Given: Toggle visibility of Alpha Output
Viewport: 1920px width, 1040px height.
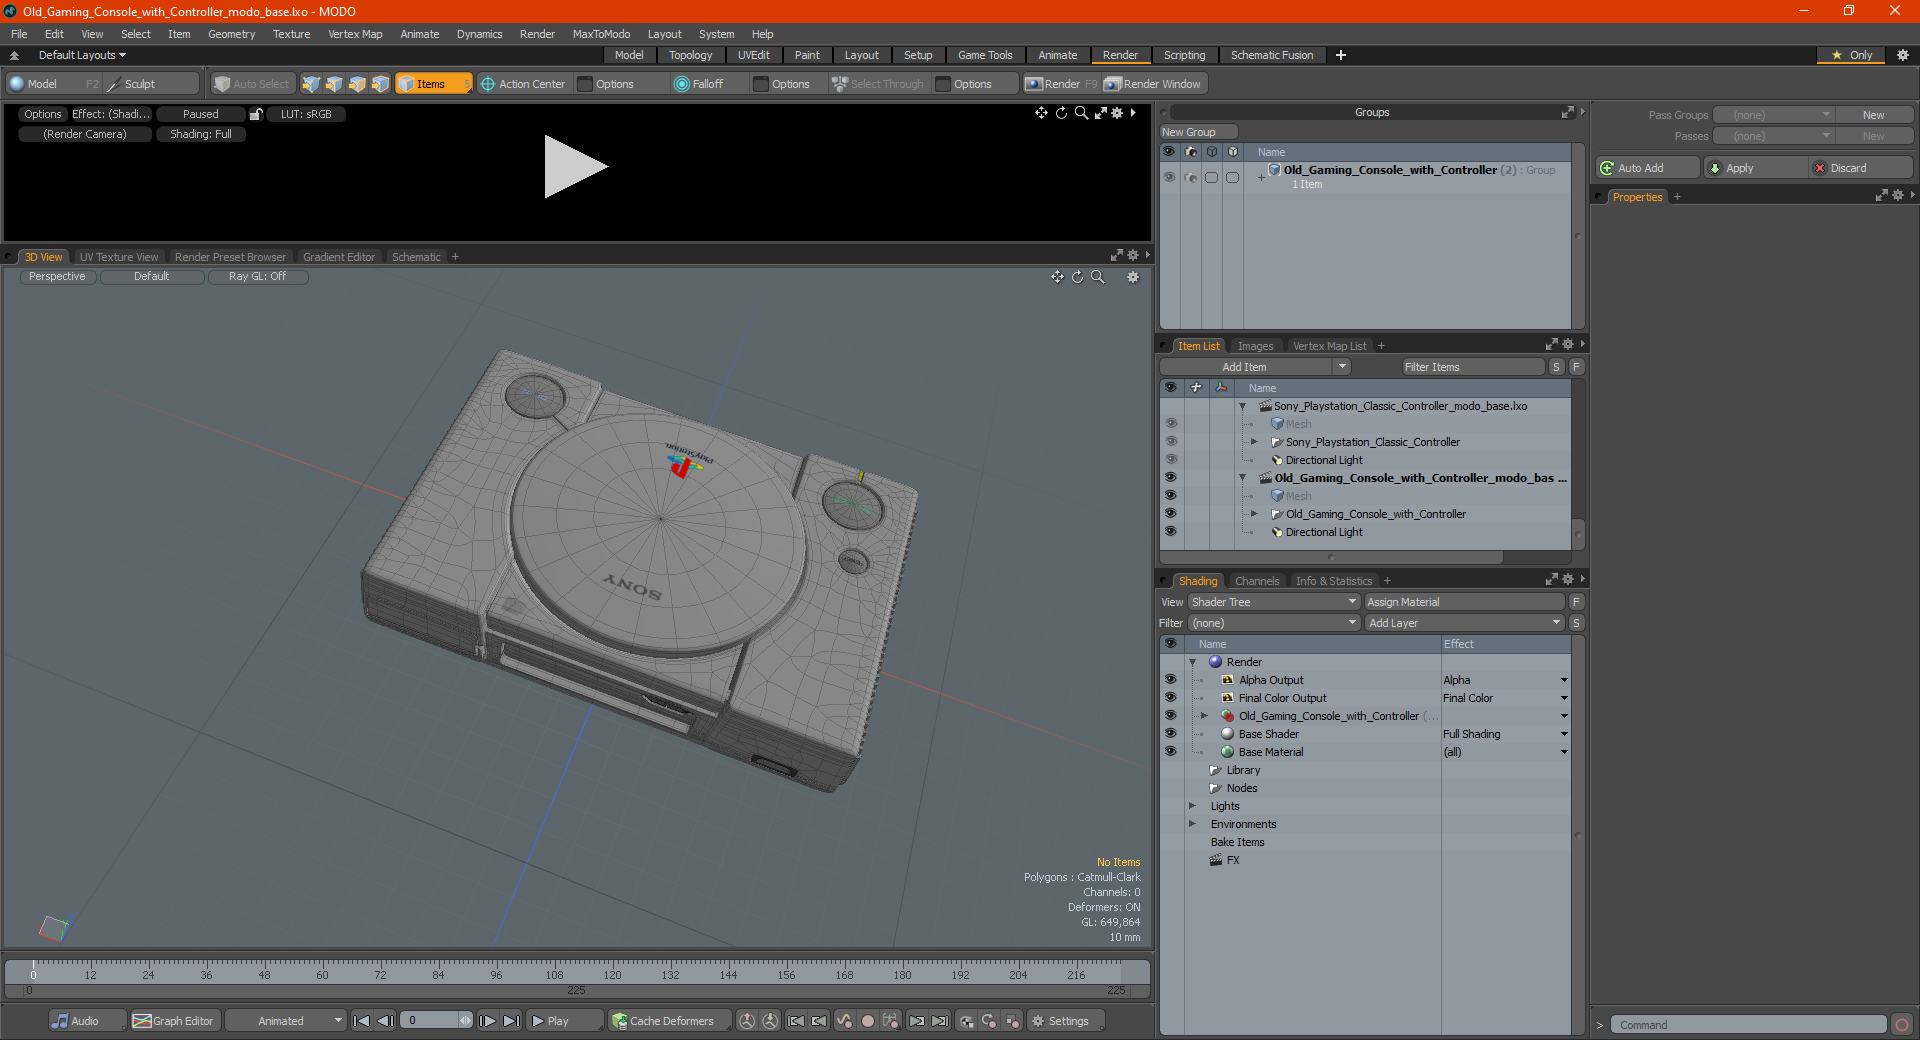Looking at the screenshot, I should pyautogui.click(x=1170, y=680).
